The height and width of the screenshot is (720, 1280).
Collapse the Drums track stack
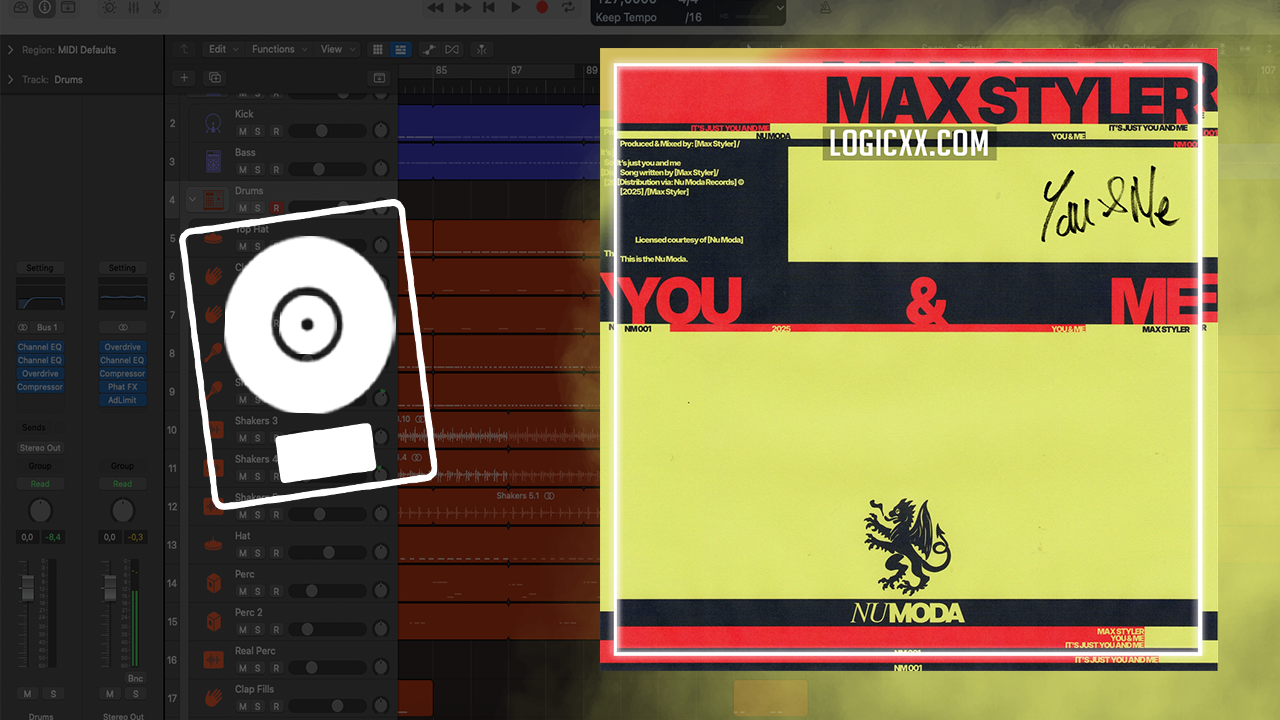click(x=193, y=200)
